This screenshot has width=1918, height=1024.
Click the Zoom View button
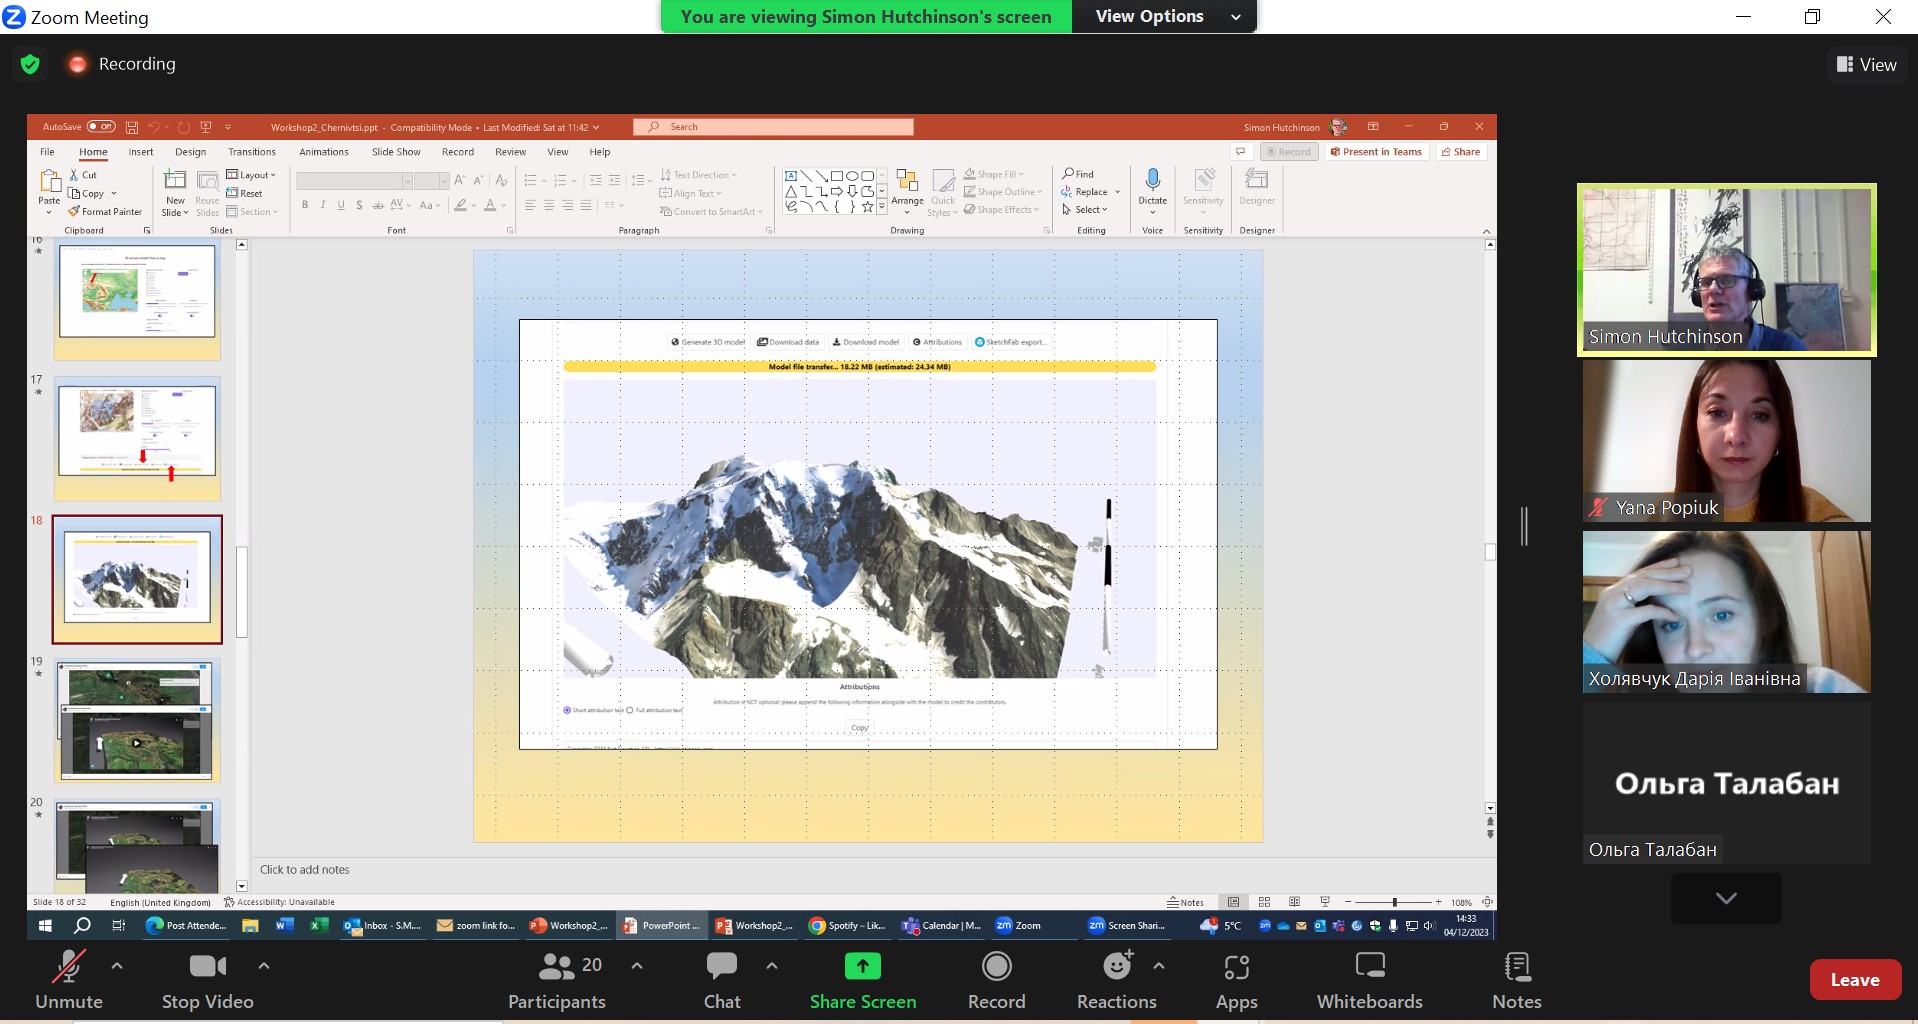click(1866, 65)
